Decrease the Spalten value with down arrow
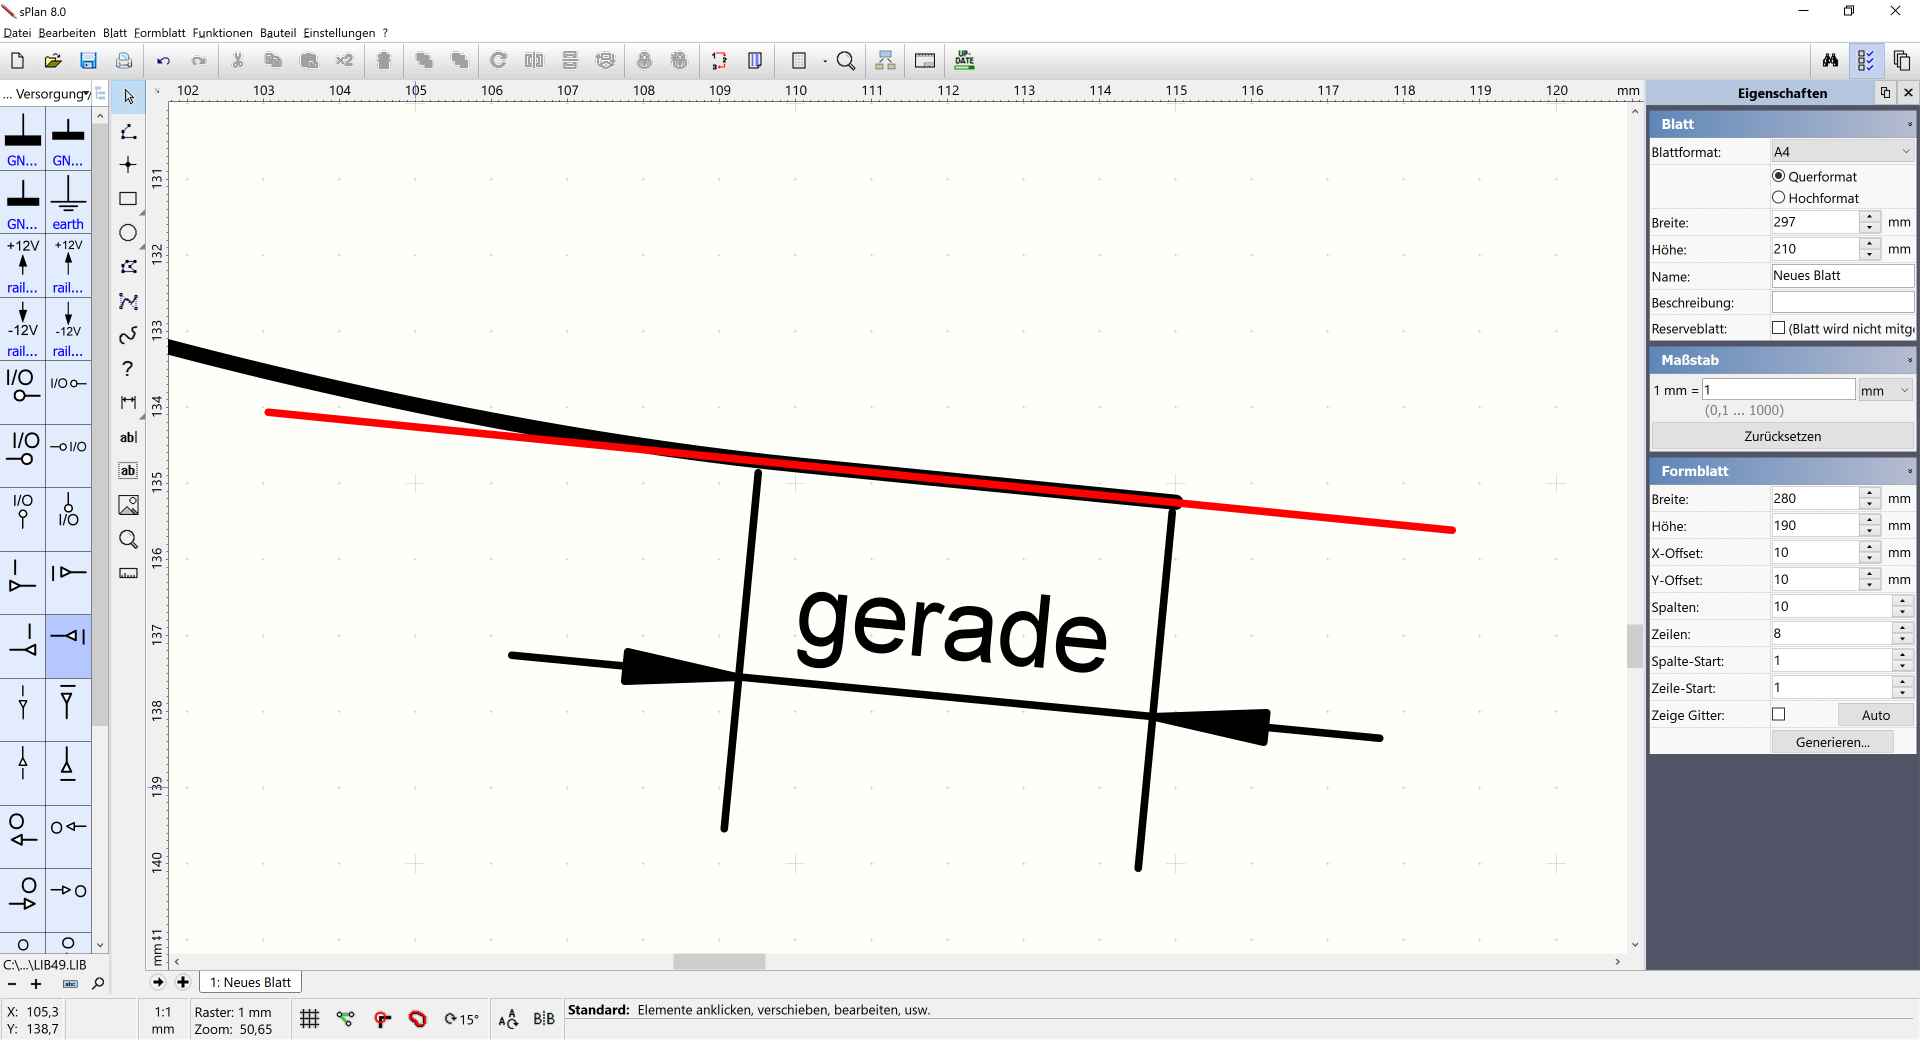The height and width of the screenshot is (1040, 1920). (1903, 612)
